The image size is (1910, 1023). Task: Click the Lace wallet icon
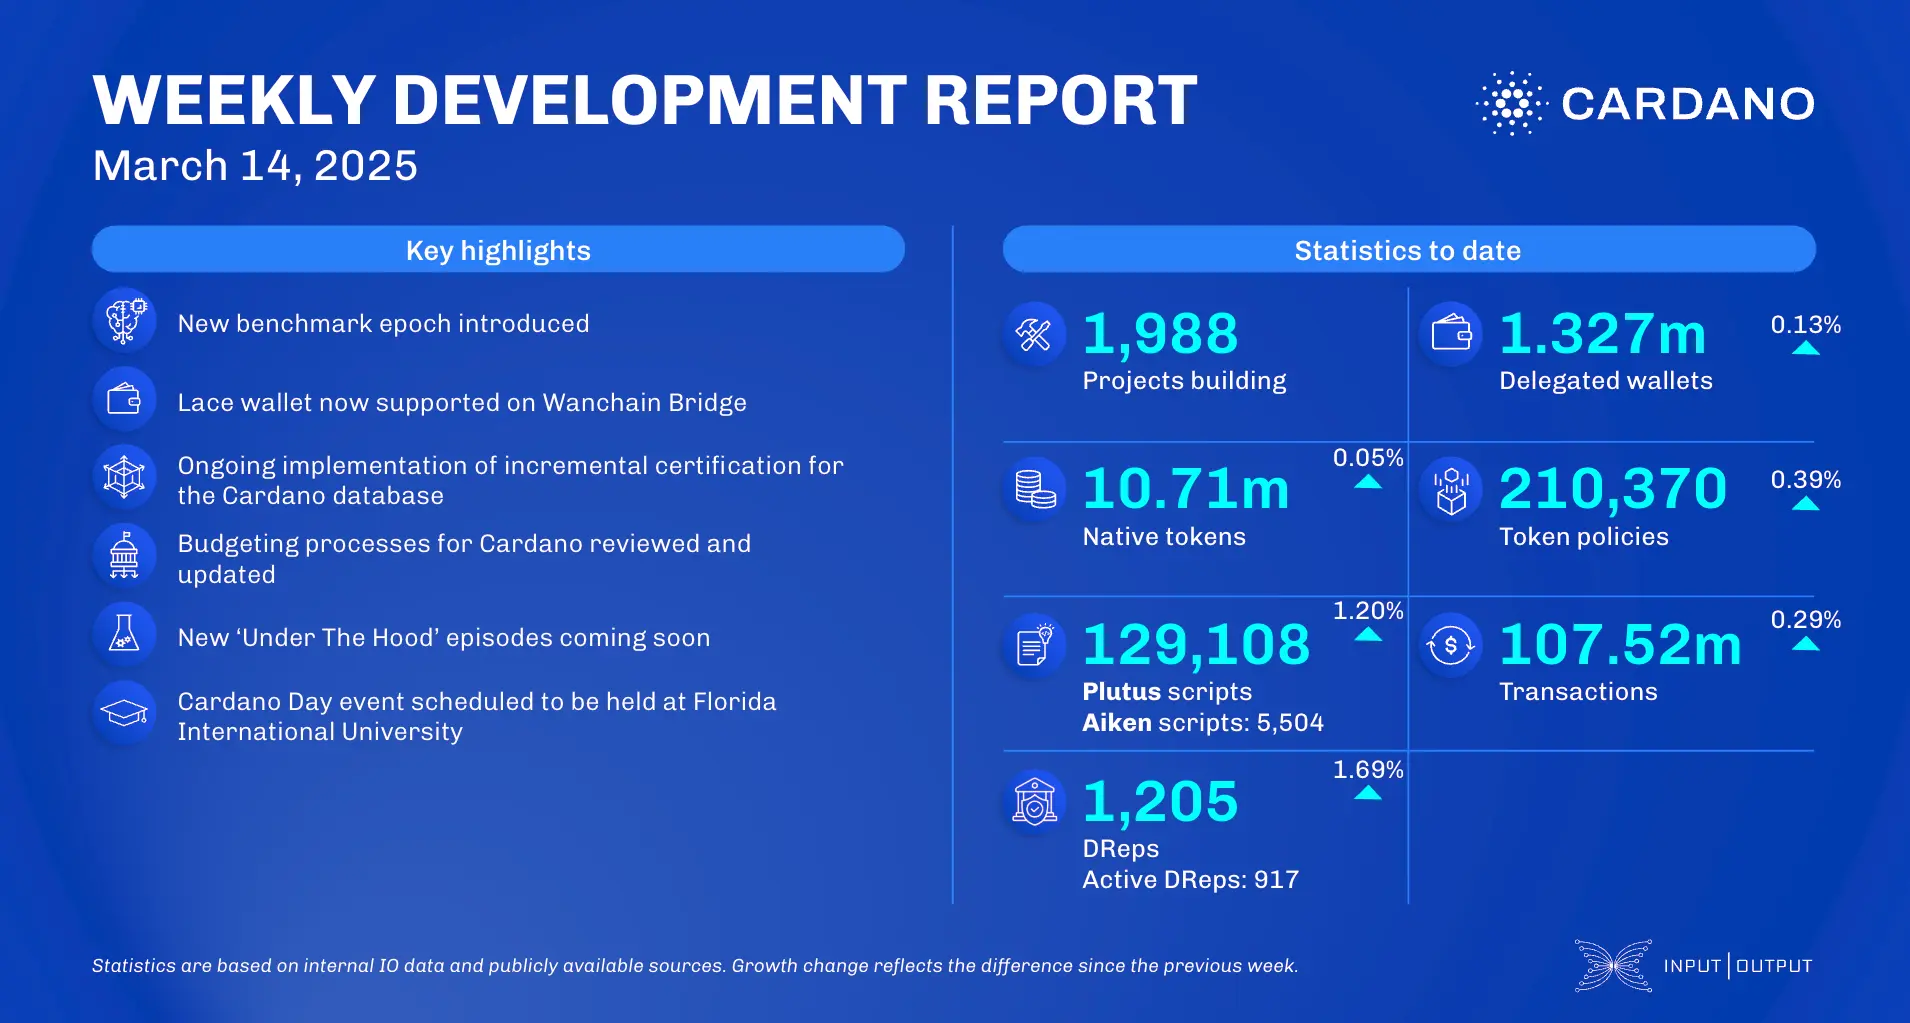(124, 399)
